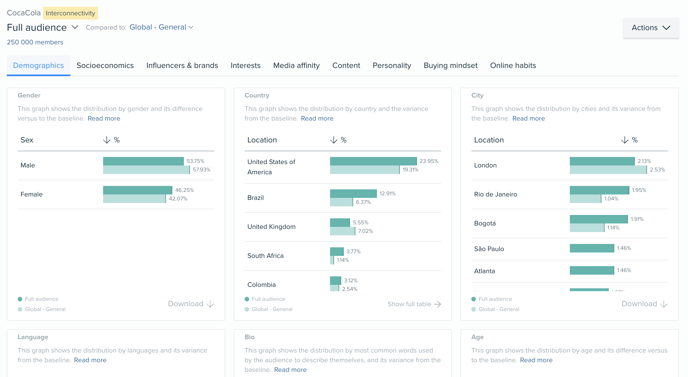Screen dimensions: 688x377
Task: Sort Gender table by percentage arrow
Action: point(107,140)
